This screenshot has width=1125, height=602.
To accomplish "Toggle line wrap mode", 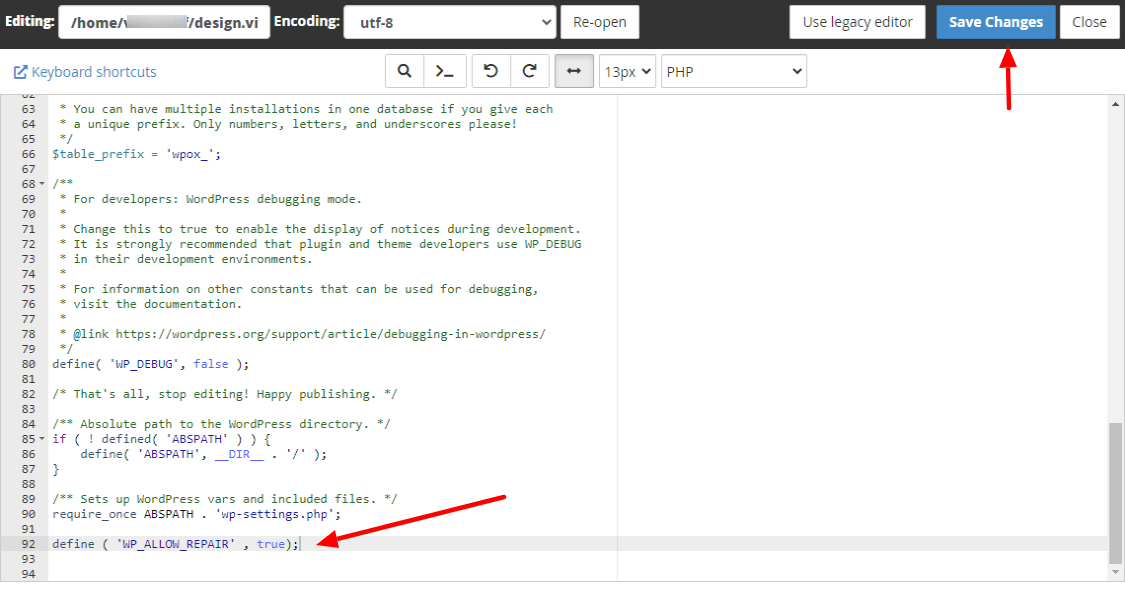I will point(574,71).
